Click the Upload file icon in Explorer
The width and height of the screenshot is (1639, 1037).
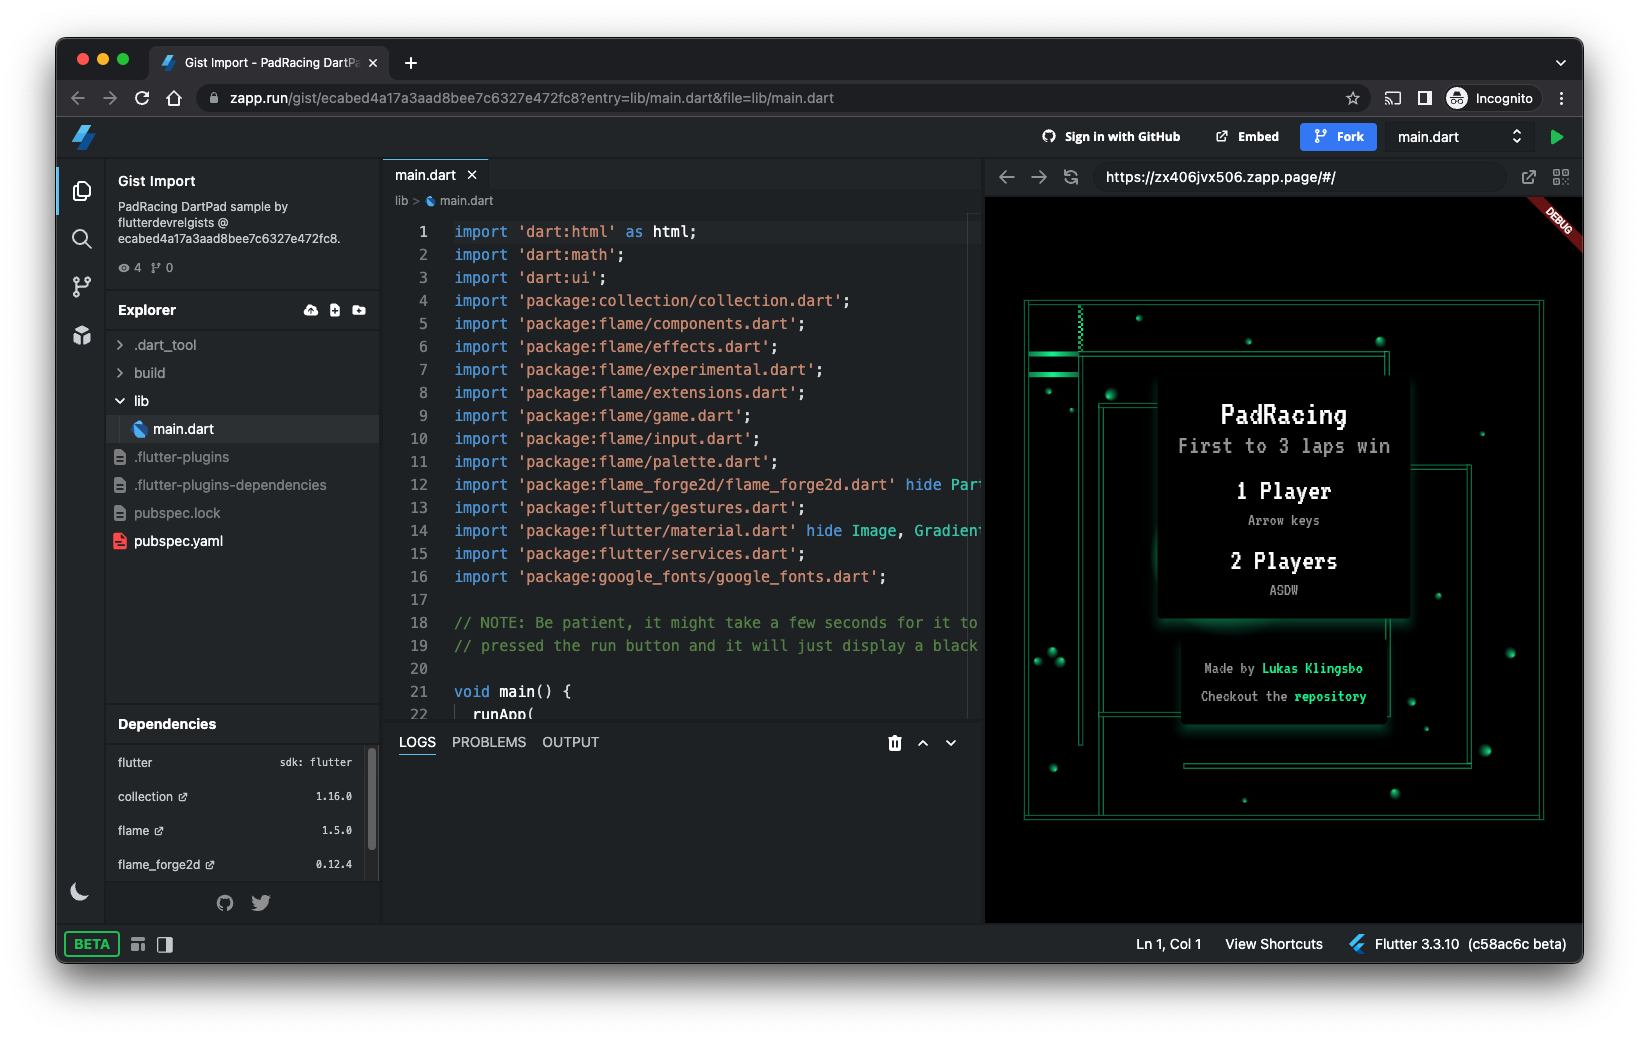(x=311, y=310)
